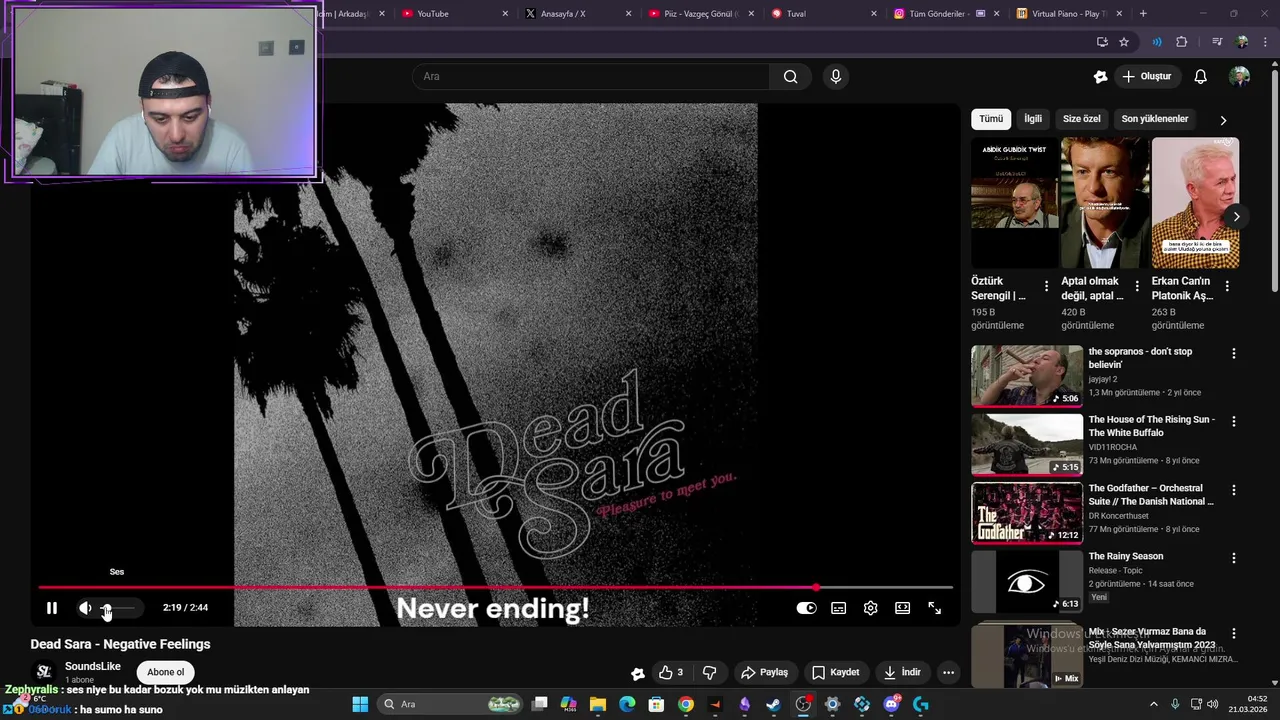Screen dimensions: 1280x720
Task: Advance the Shorts shelf with next arrow
Action: click(1236, 216)
